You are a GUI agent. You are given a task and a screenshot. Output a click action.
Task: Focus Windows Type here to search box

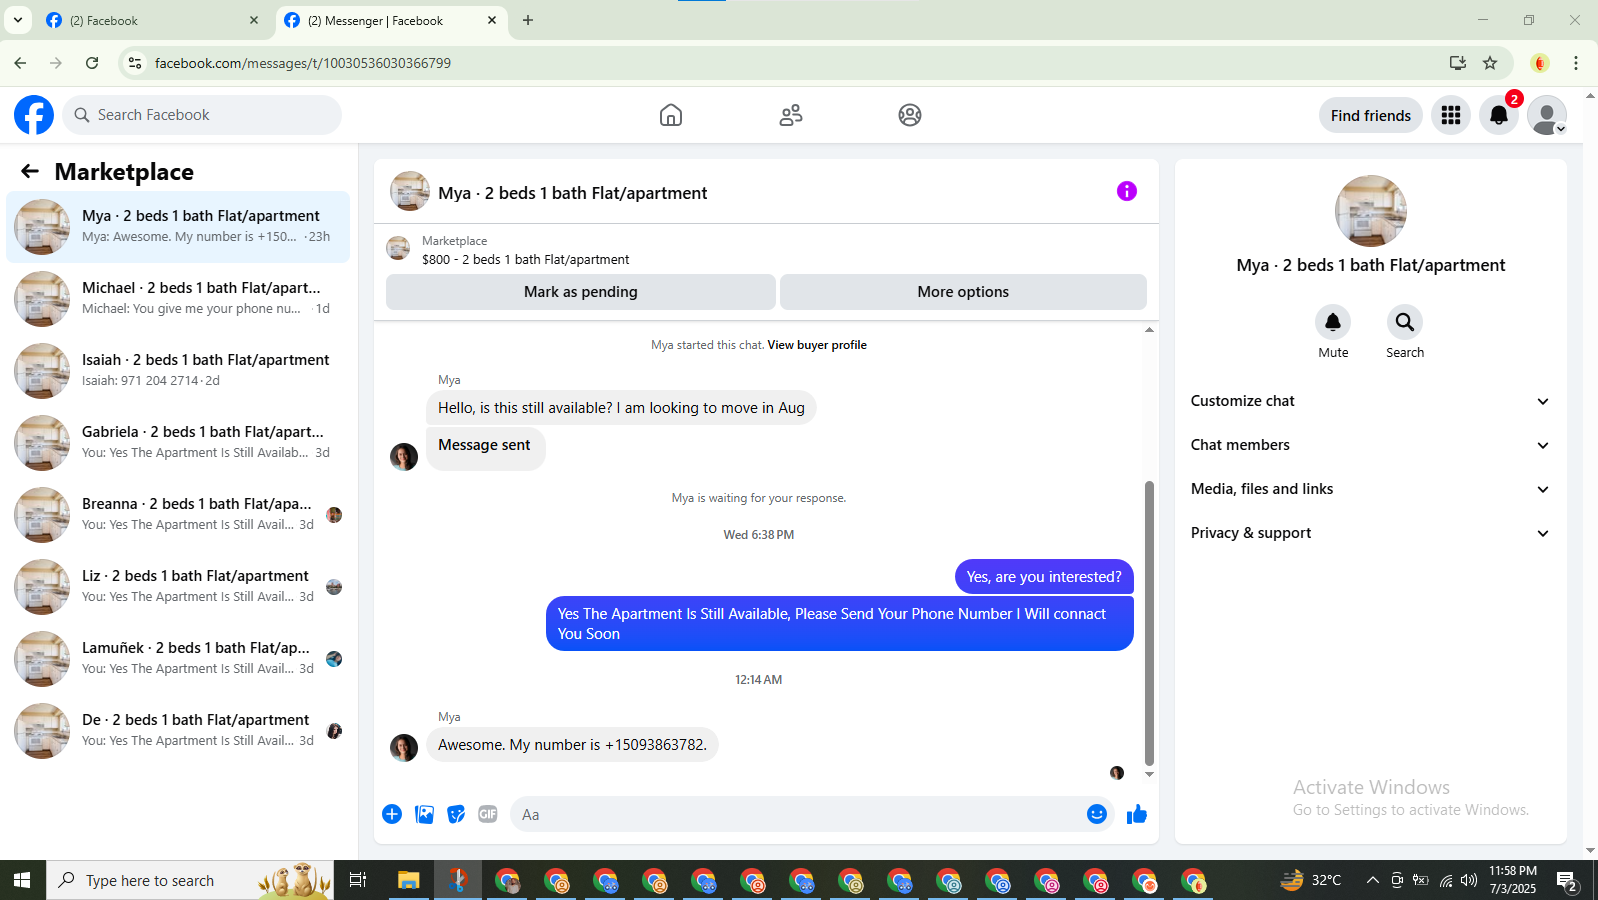tap(190, 880)
